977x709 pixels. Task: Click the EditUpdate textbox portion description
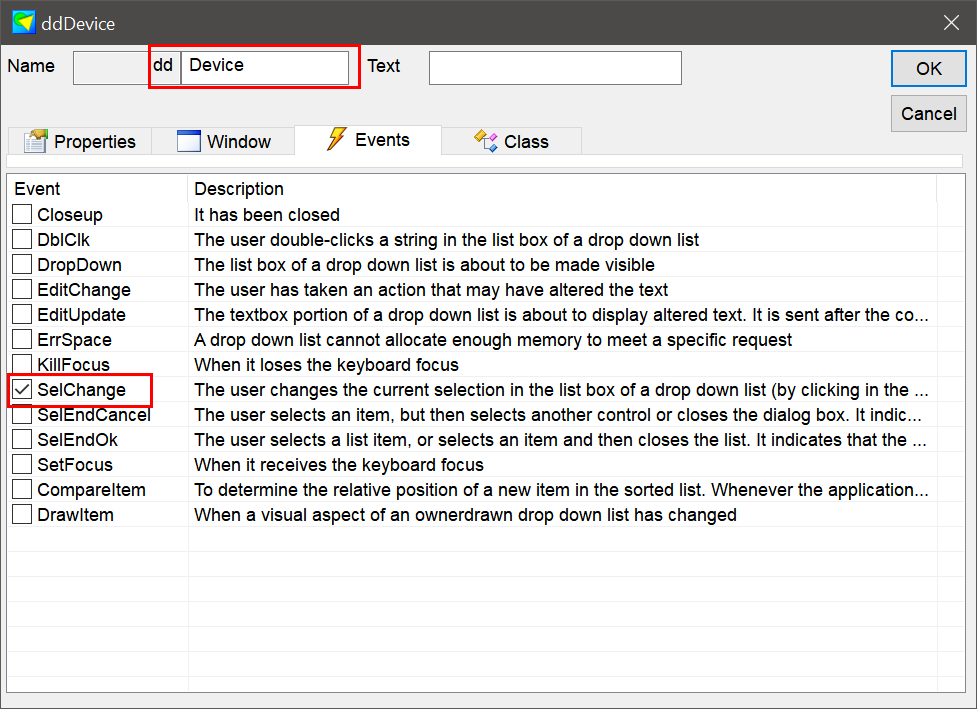coord(561,315)
